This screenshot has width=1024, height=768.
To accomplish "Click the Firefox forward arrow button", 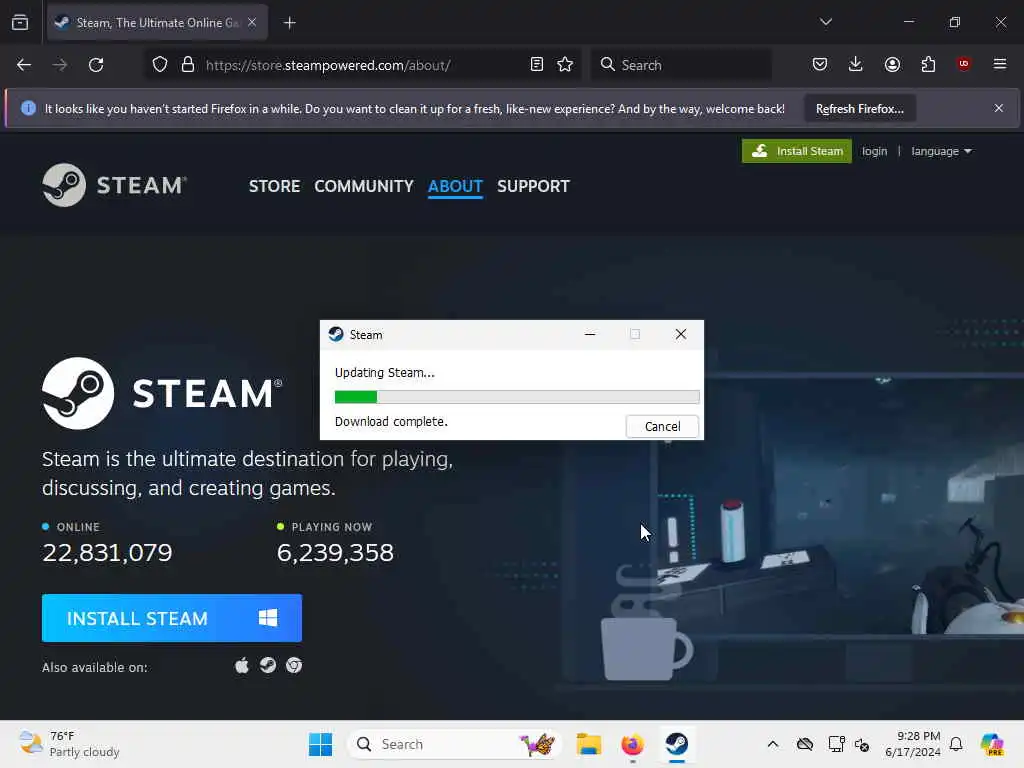I will click(x=60, y=65).
